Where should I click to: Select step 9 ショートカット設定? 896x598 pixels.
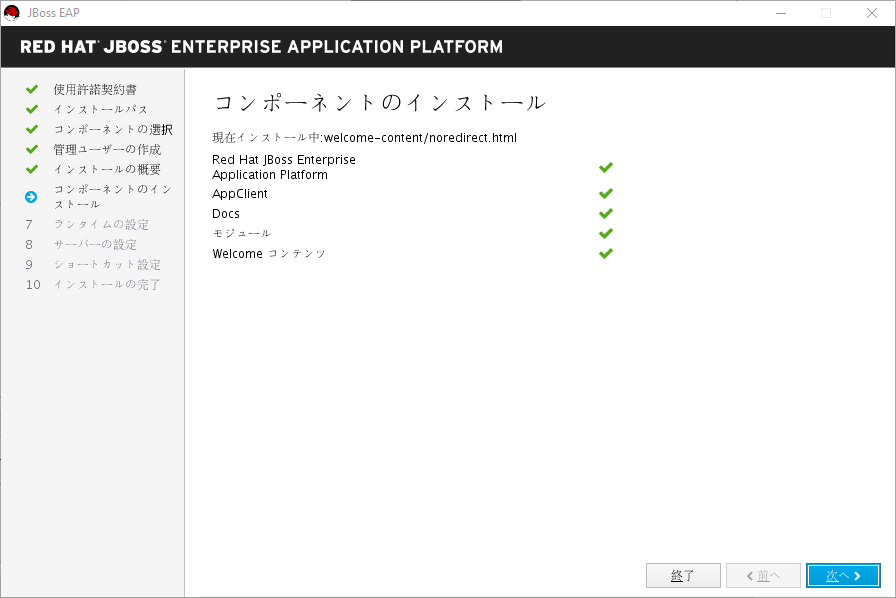(107, 264)
